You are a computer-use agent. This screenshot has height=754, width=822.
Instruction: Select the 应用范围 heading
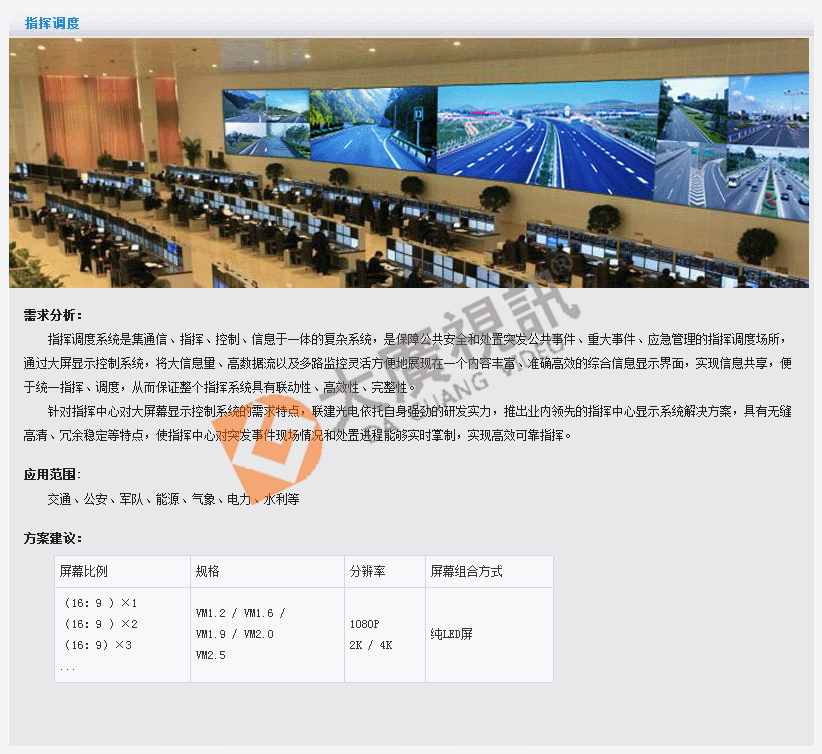tap(53, 474)
